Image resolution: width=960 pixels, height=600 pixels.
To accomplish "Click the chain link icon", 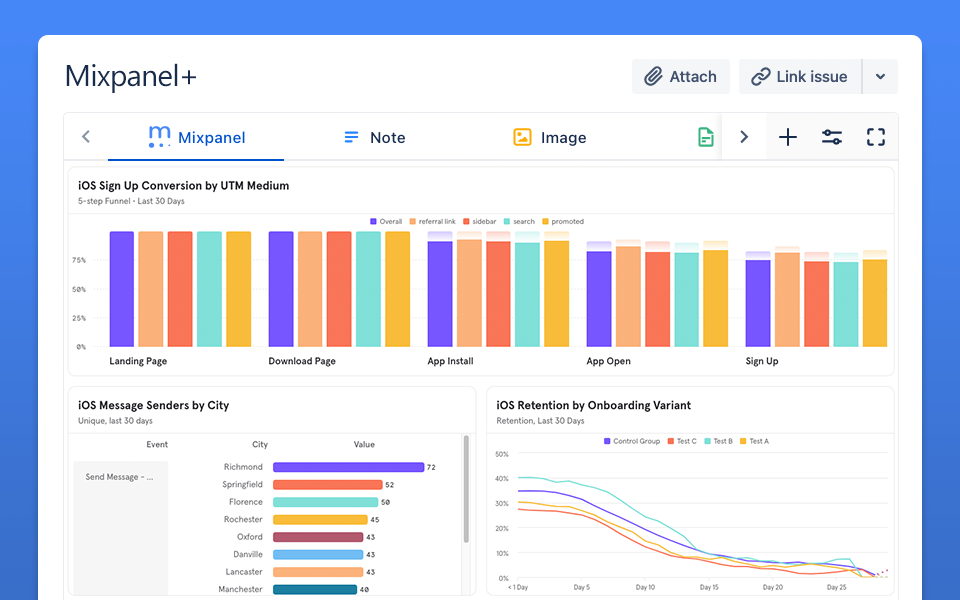I will [760, 77].
